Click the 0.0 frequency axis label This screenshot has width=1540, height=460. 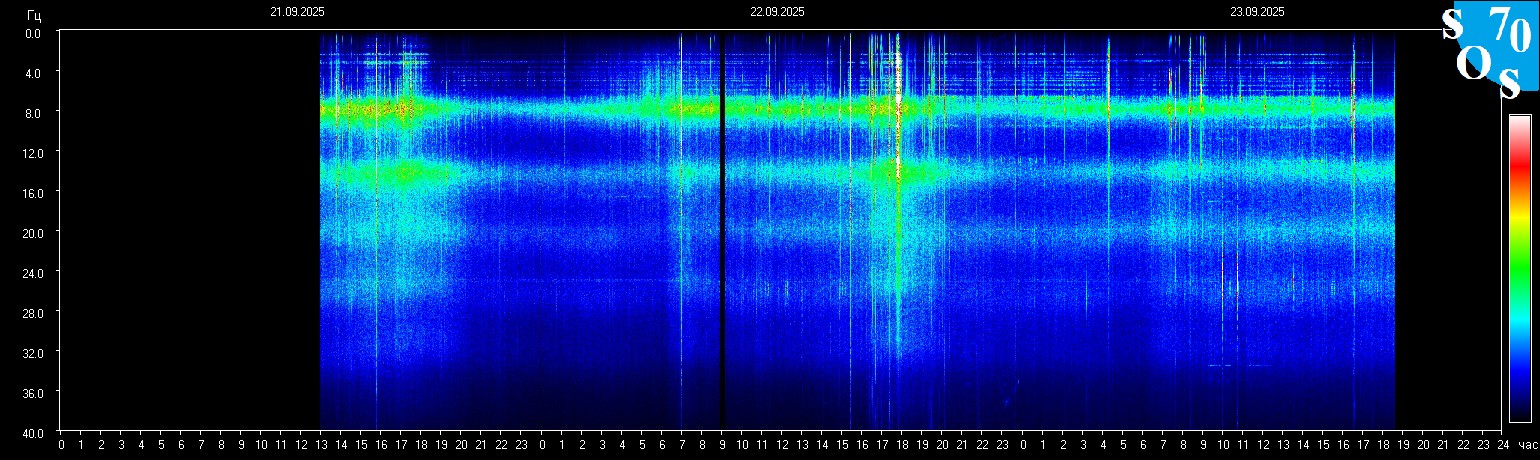(x=33, y=32)
